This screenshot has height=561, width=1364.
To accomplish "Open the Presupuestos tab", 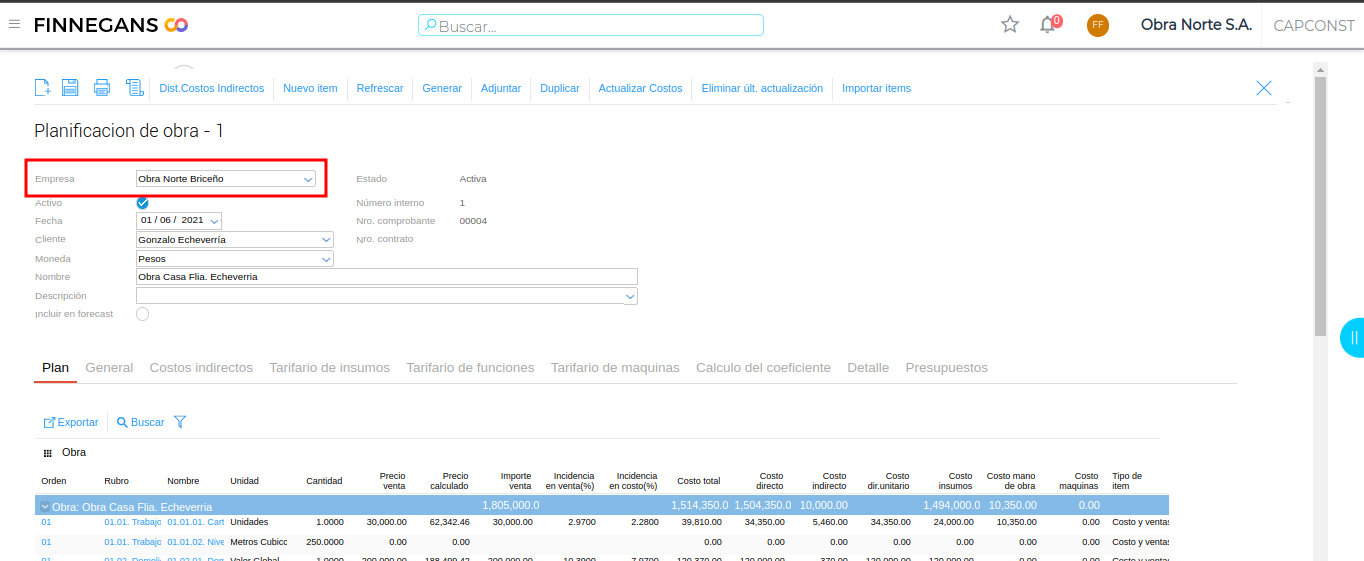I will [946, 368].
